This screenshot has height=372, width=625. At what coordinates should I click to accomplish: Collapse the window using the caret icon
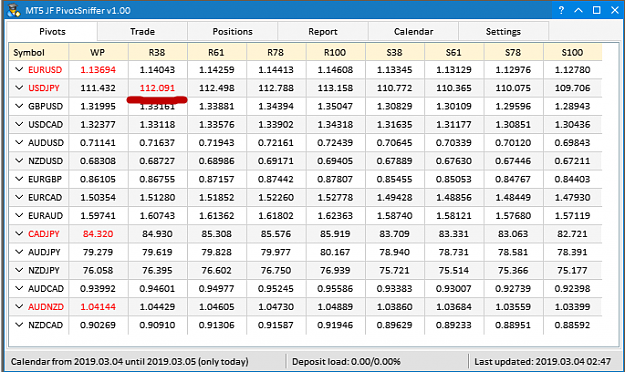578,10
